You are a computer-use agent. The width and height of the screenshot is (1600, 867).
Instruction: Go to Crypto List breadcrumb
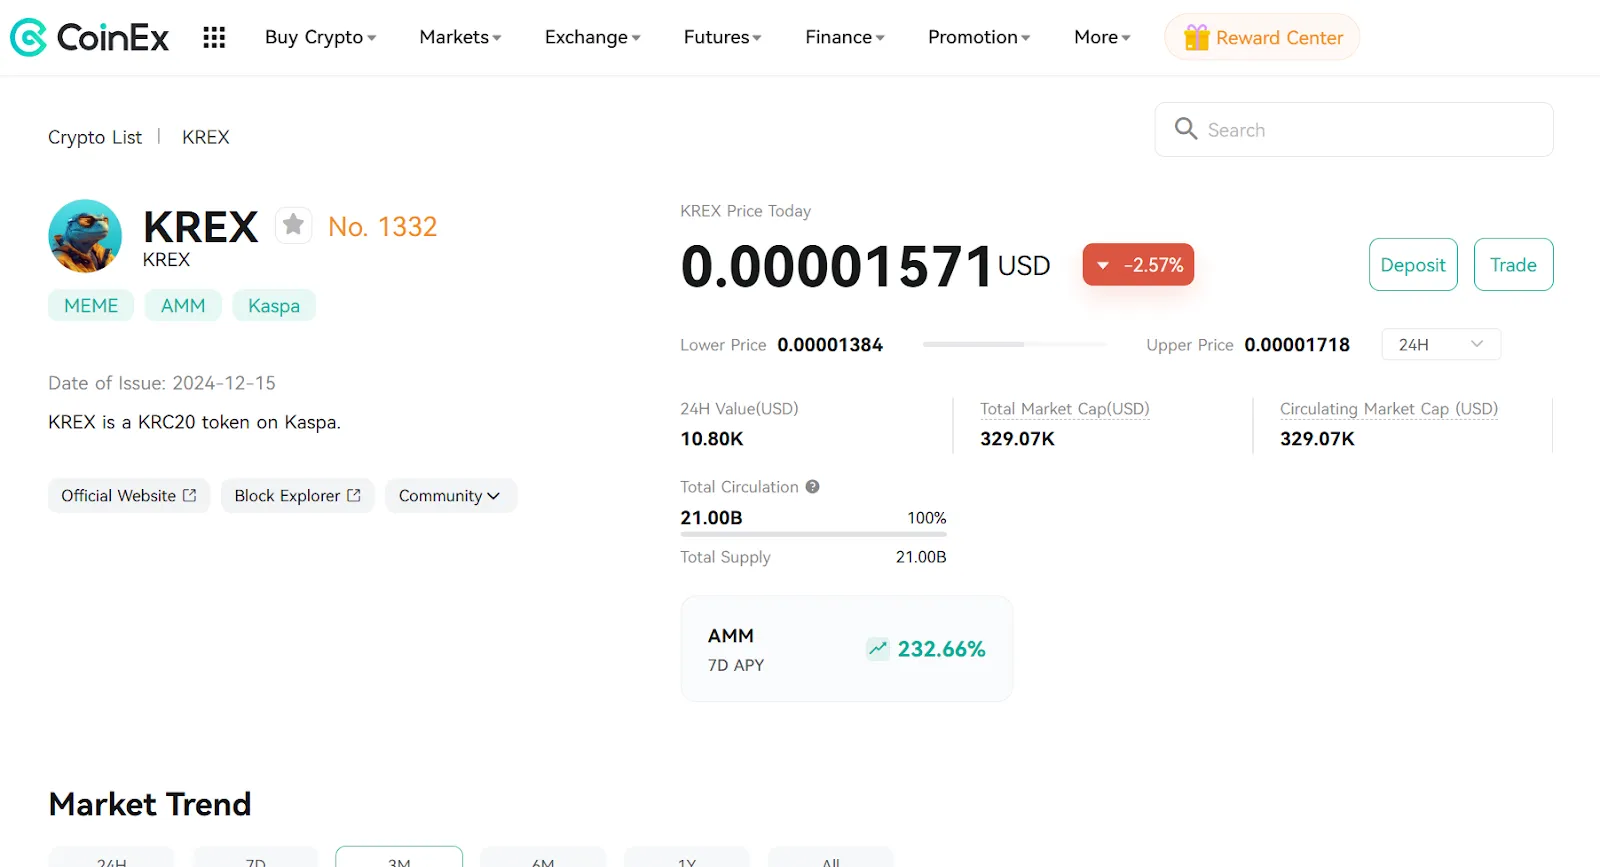coord(95,137)
